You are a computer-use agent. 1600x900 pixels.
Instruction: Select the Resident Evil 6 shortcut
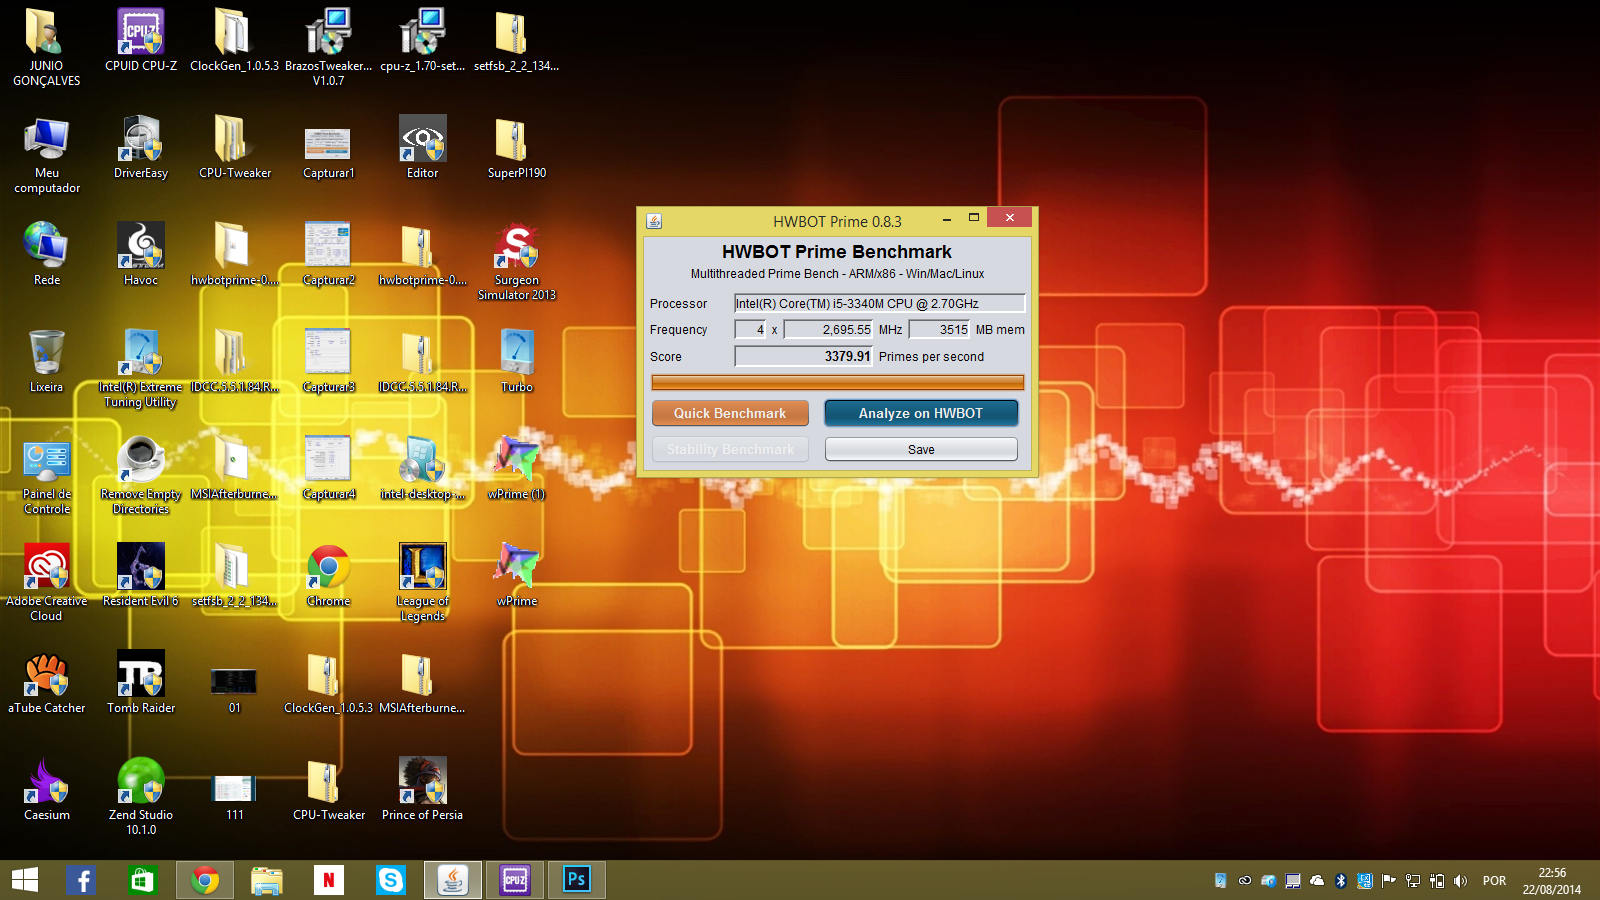click(141, 575)
